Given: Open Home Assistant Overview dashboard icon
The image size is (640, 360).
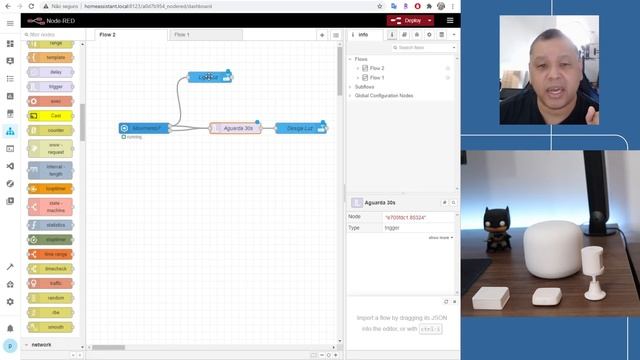Looking at the screenshot, I should tap(10, 44).
